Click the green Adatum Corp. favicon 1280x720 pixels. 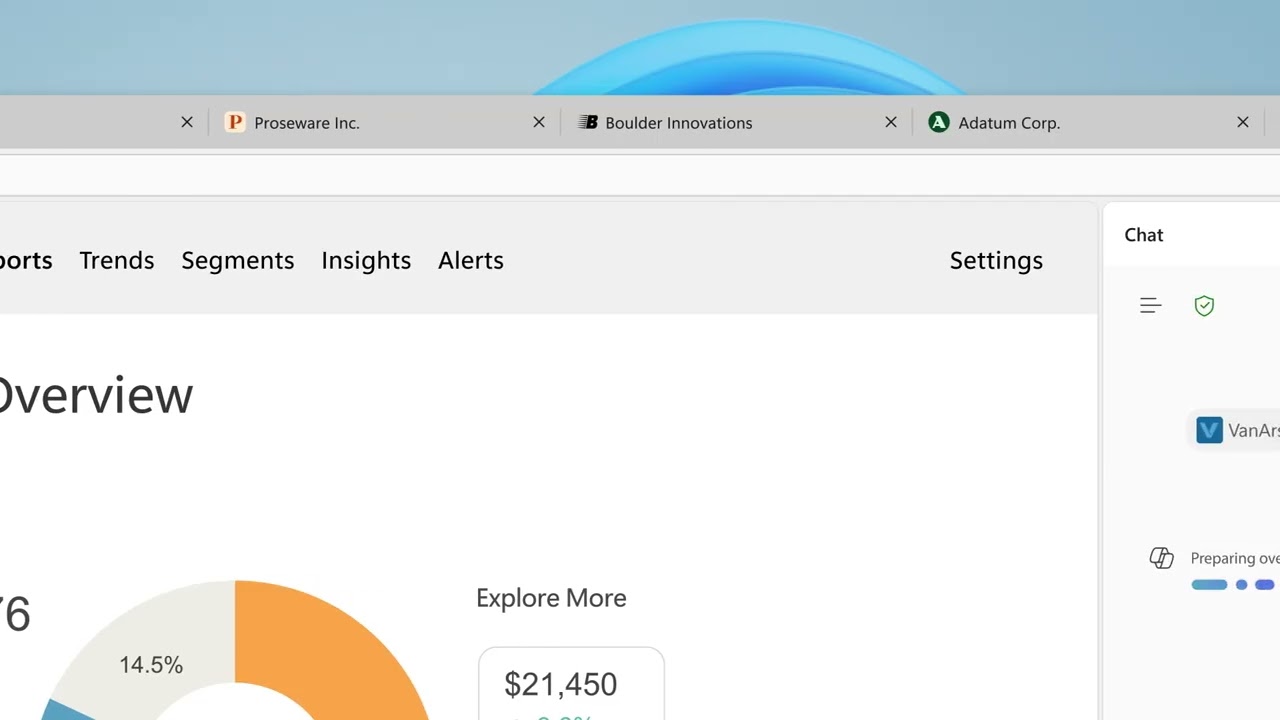(x=938, y=123)
